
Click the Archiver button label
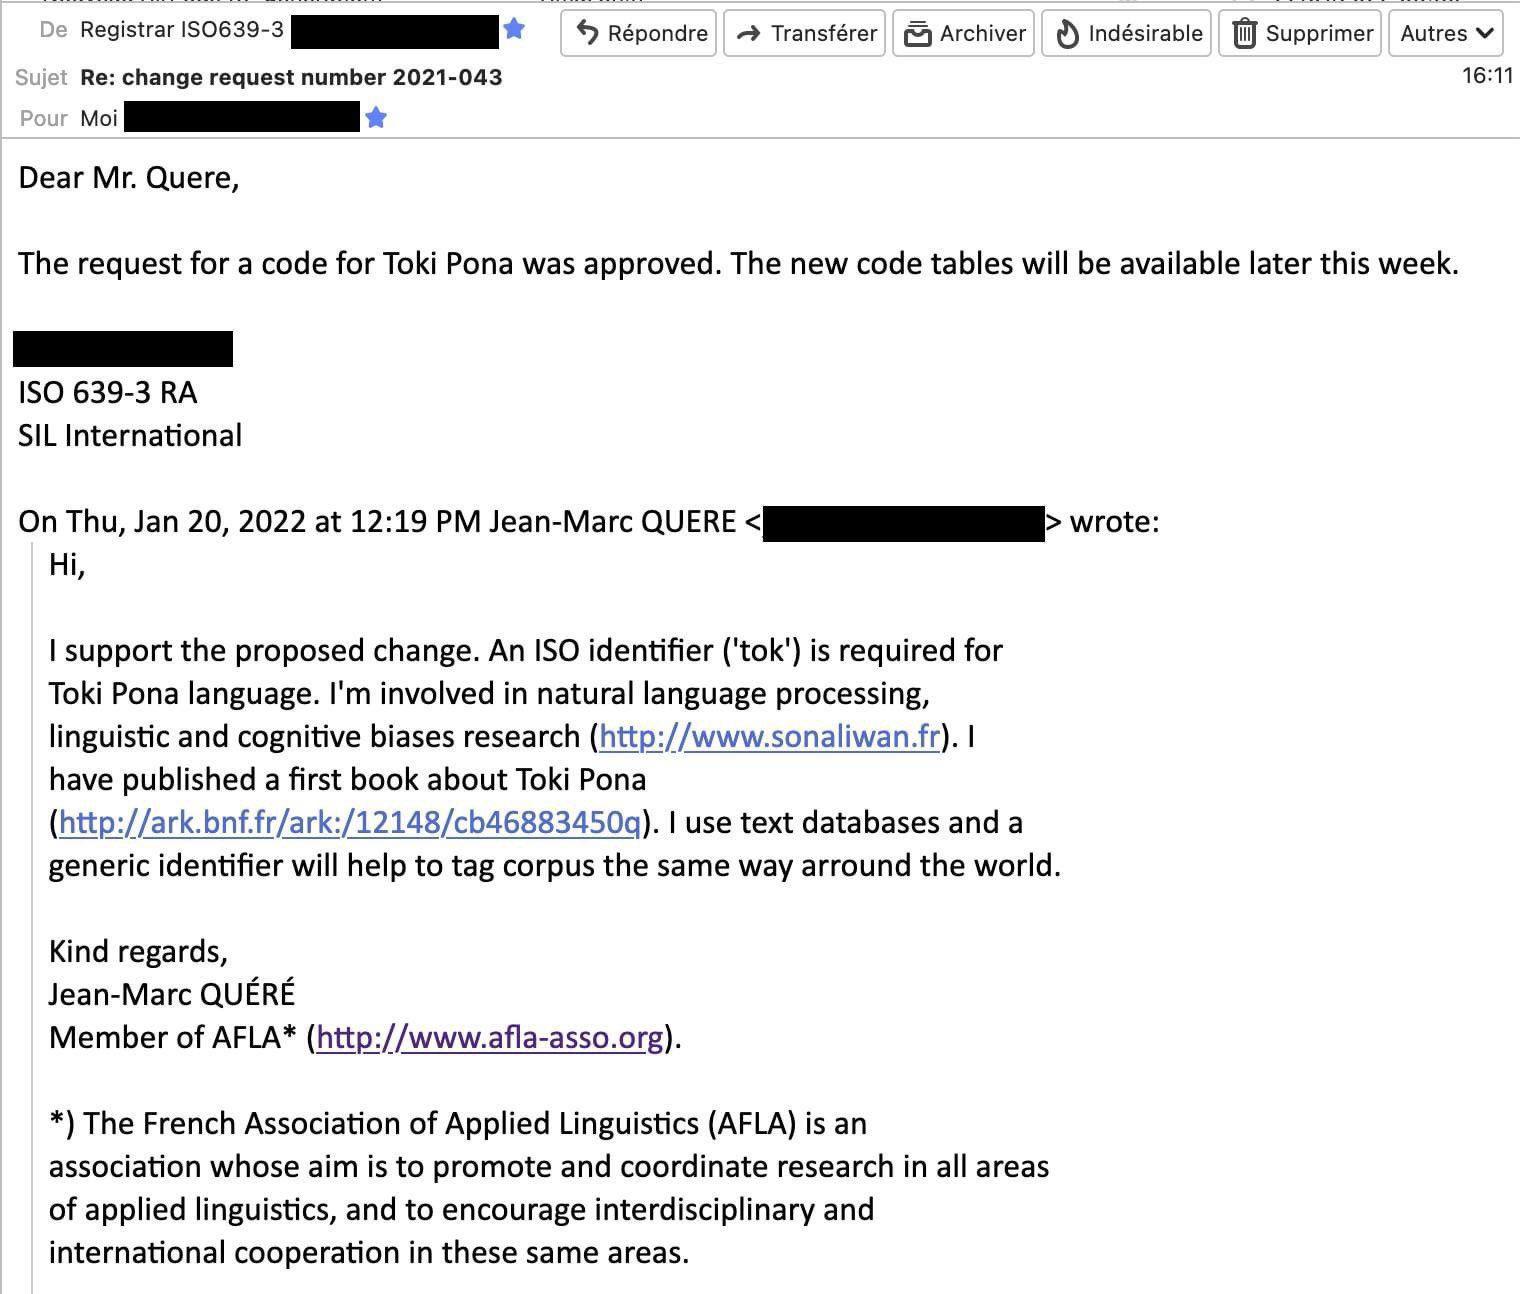(x=983, y=33)
